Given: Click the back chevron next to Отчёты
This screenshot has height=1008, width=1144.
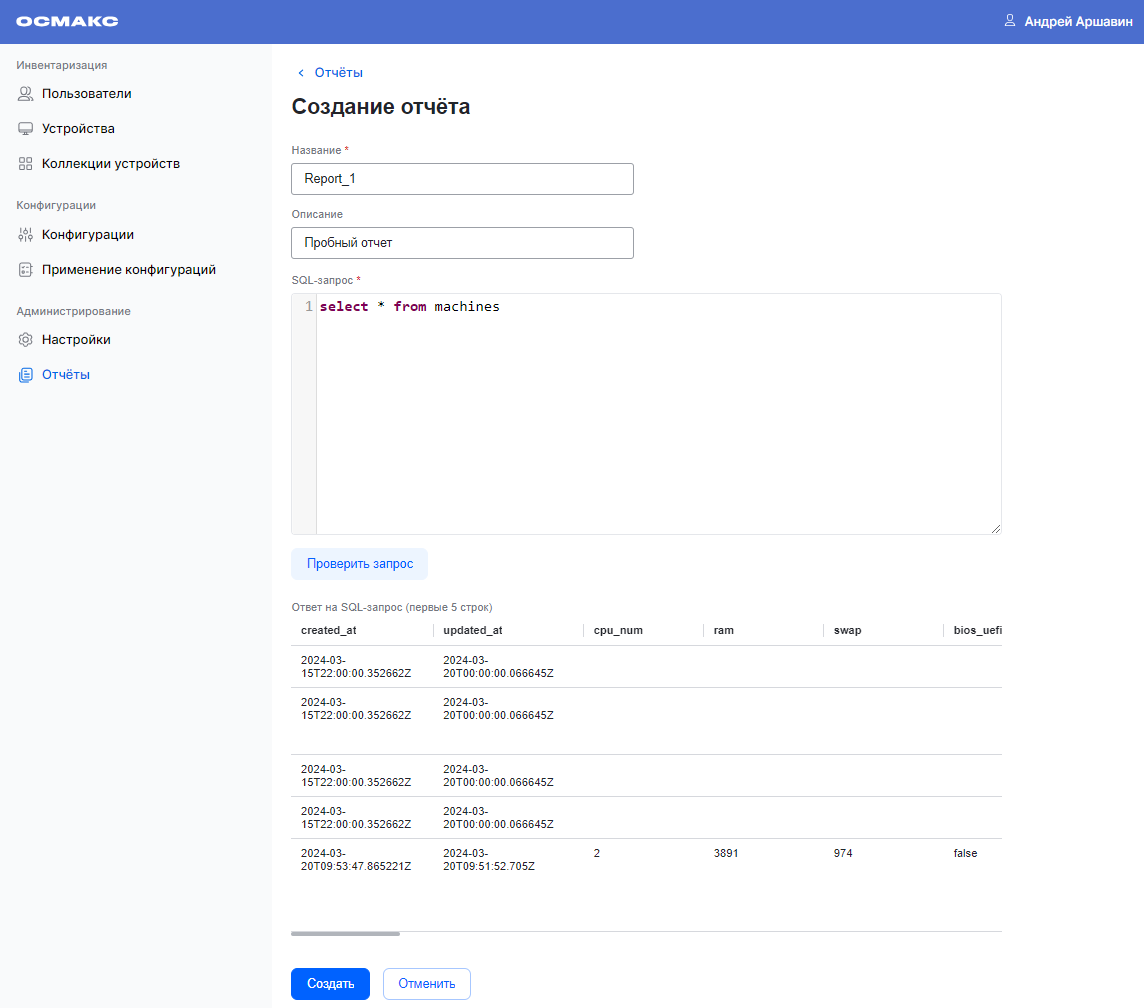Looking at the screenshot, I should 300,73.
